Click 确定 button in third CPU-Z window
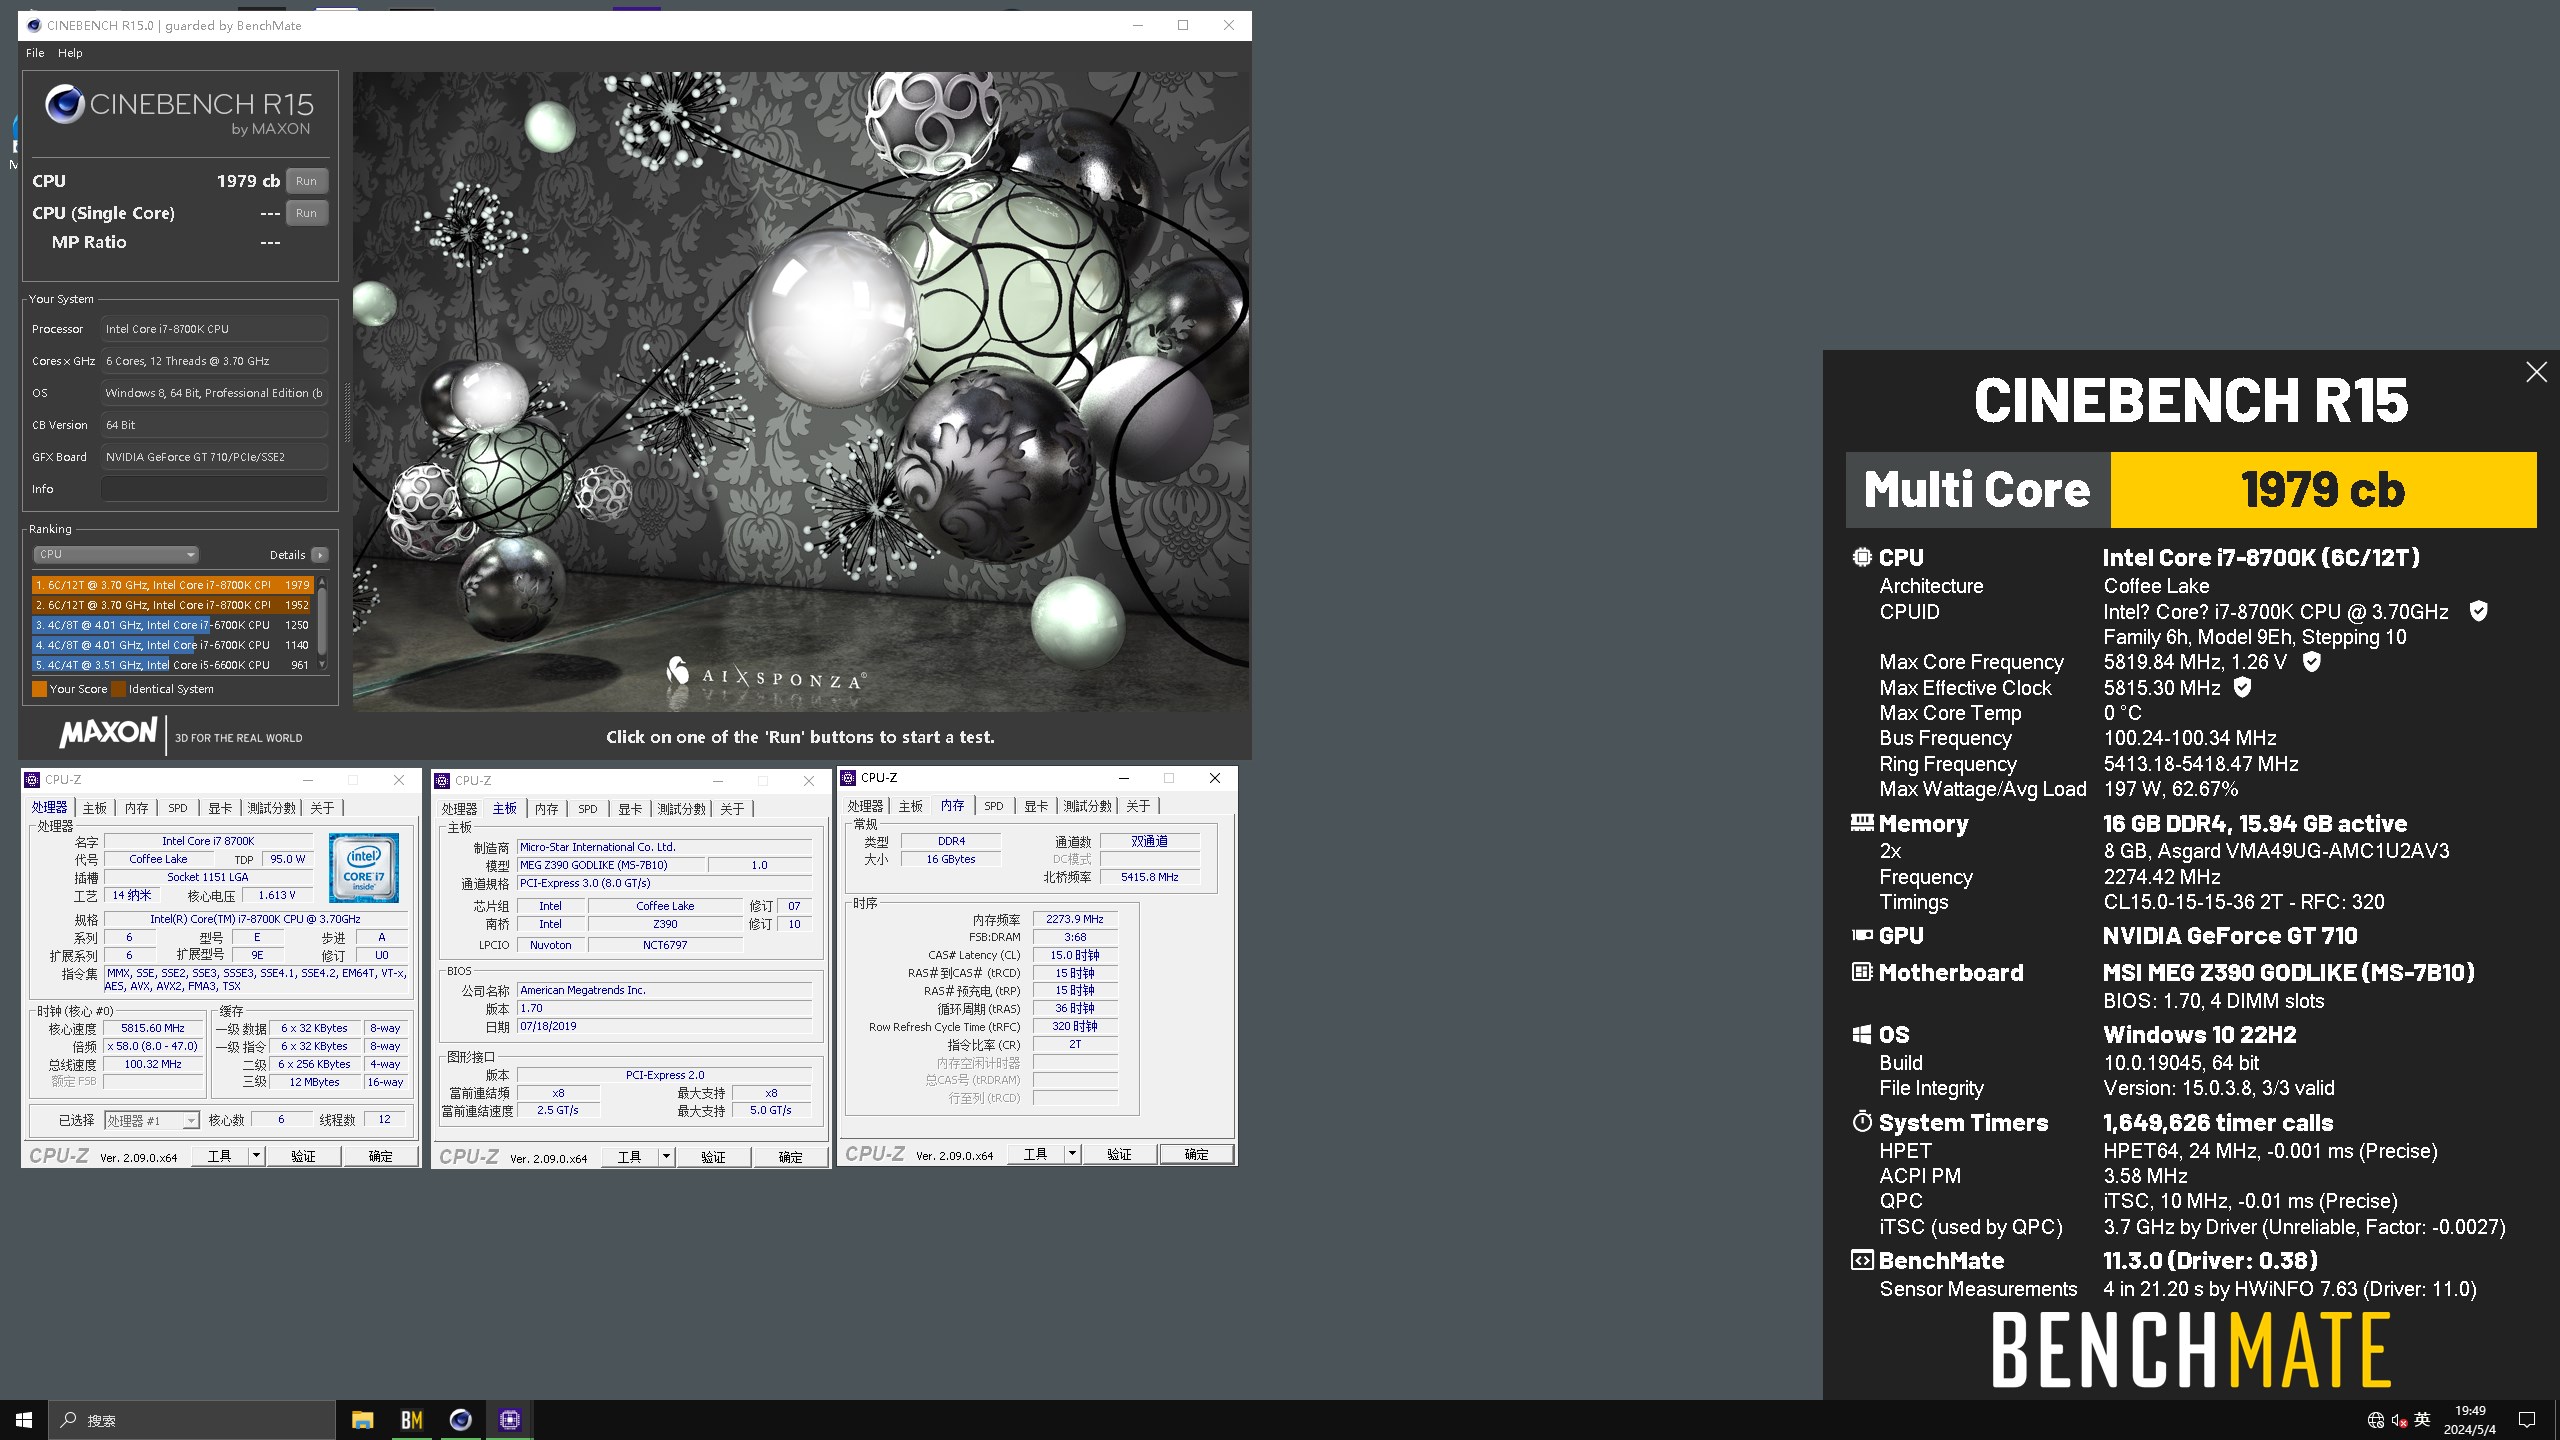 [x=1196, y=1154]
